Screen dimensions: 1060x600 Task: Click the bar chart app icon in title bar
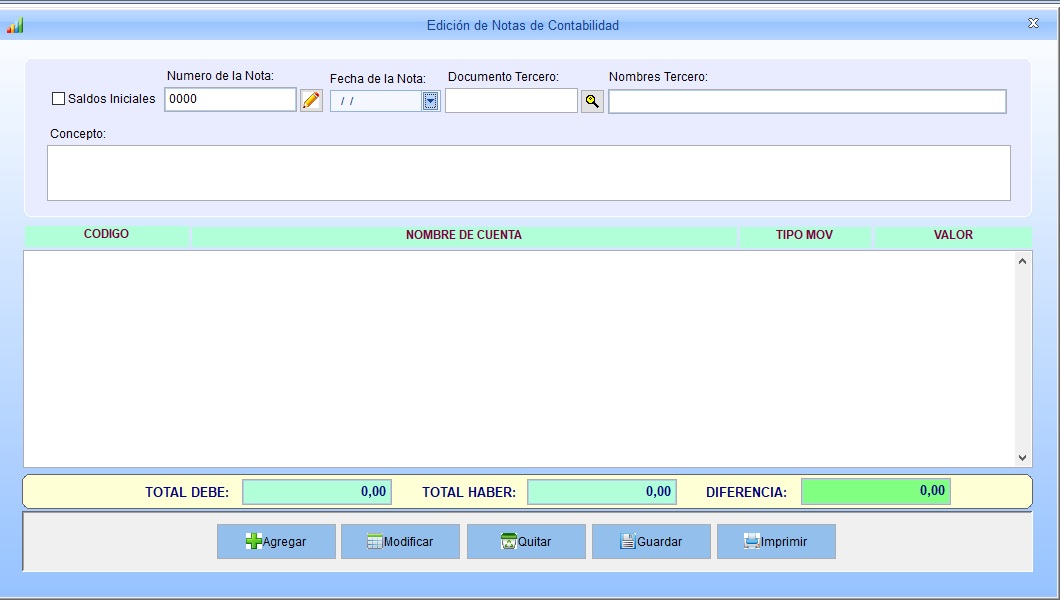[15, 25]
